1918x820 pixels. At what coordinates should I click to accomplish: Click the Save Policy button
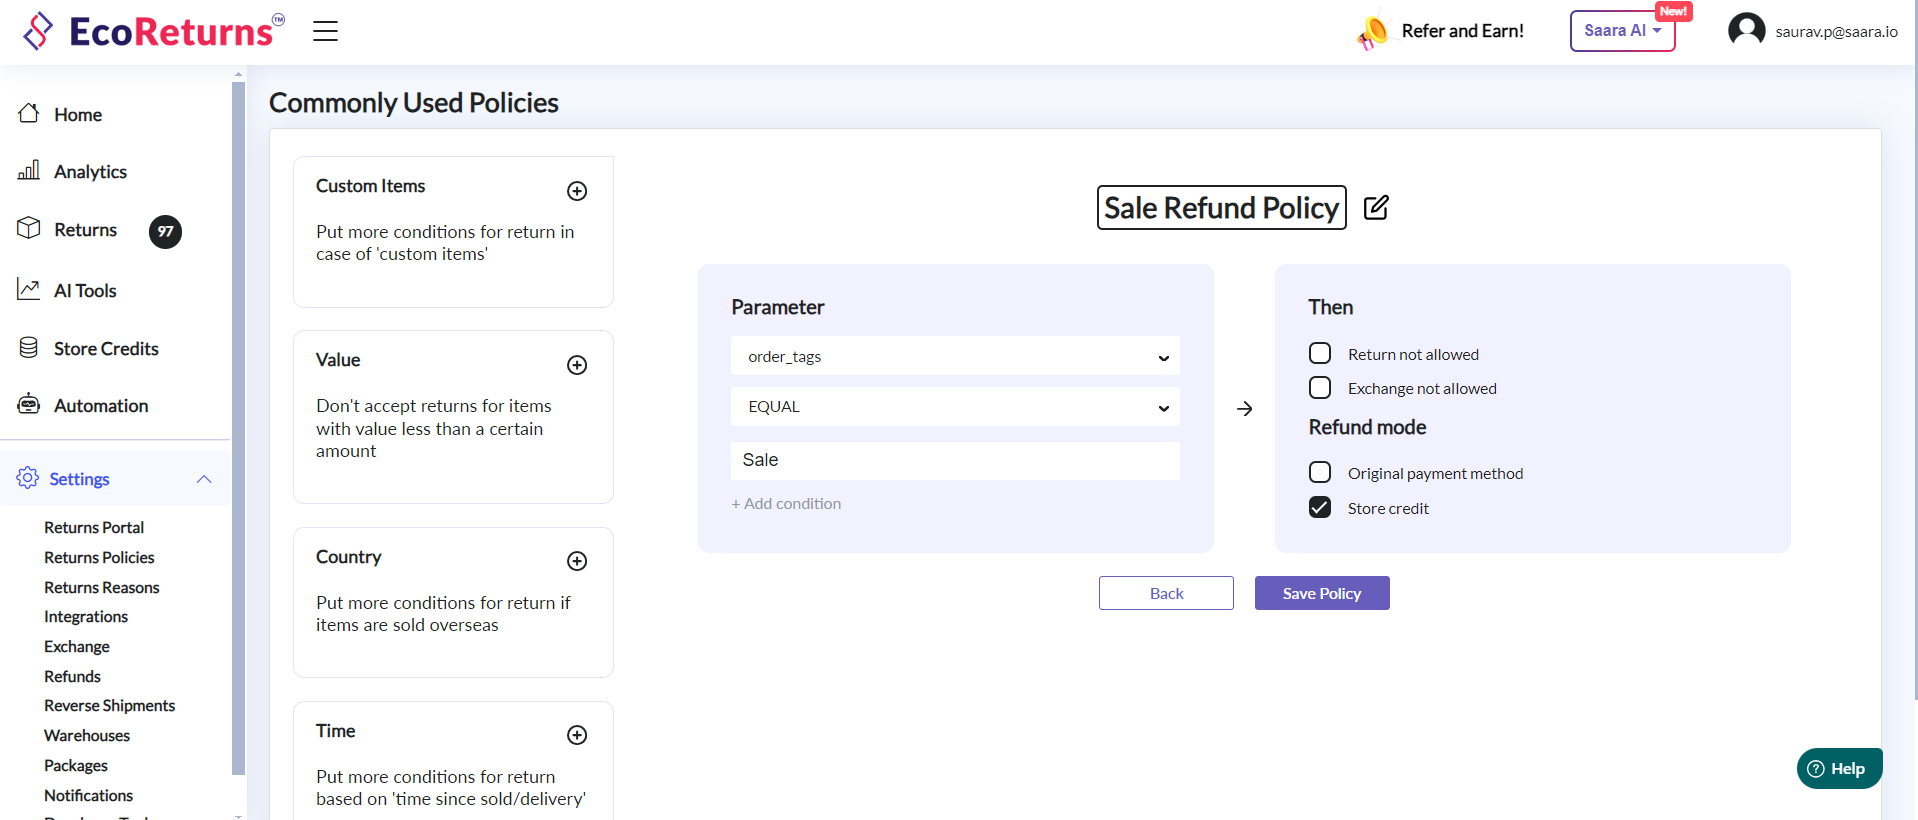click(x=1321, y=593)
